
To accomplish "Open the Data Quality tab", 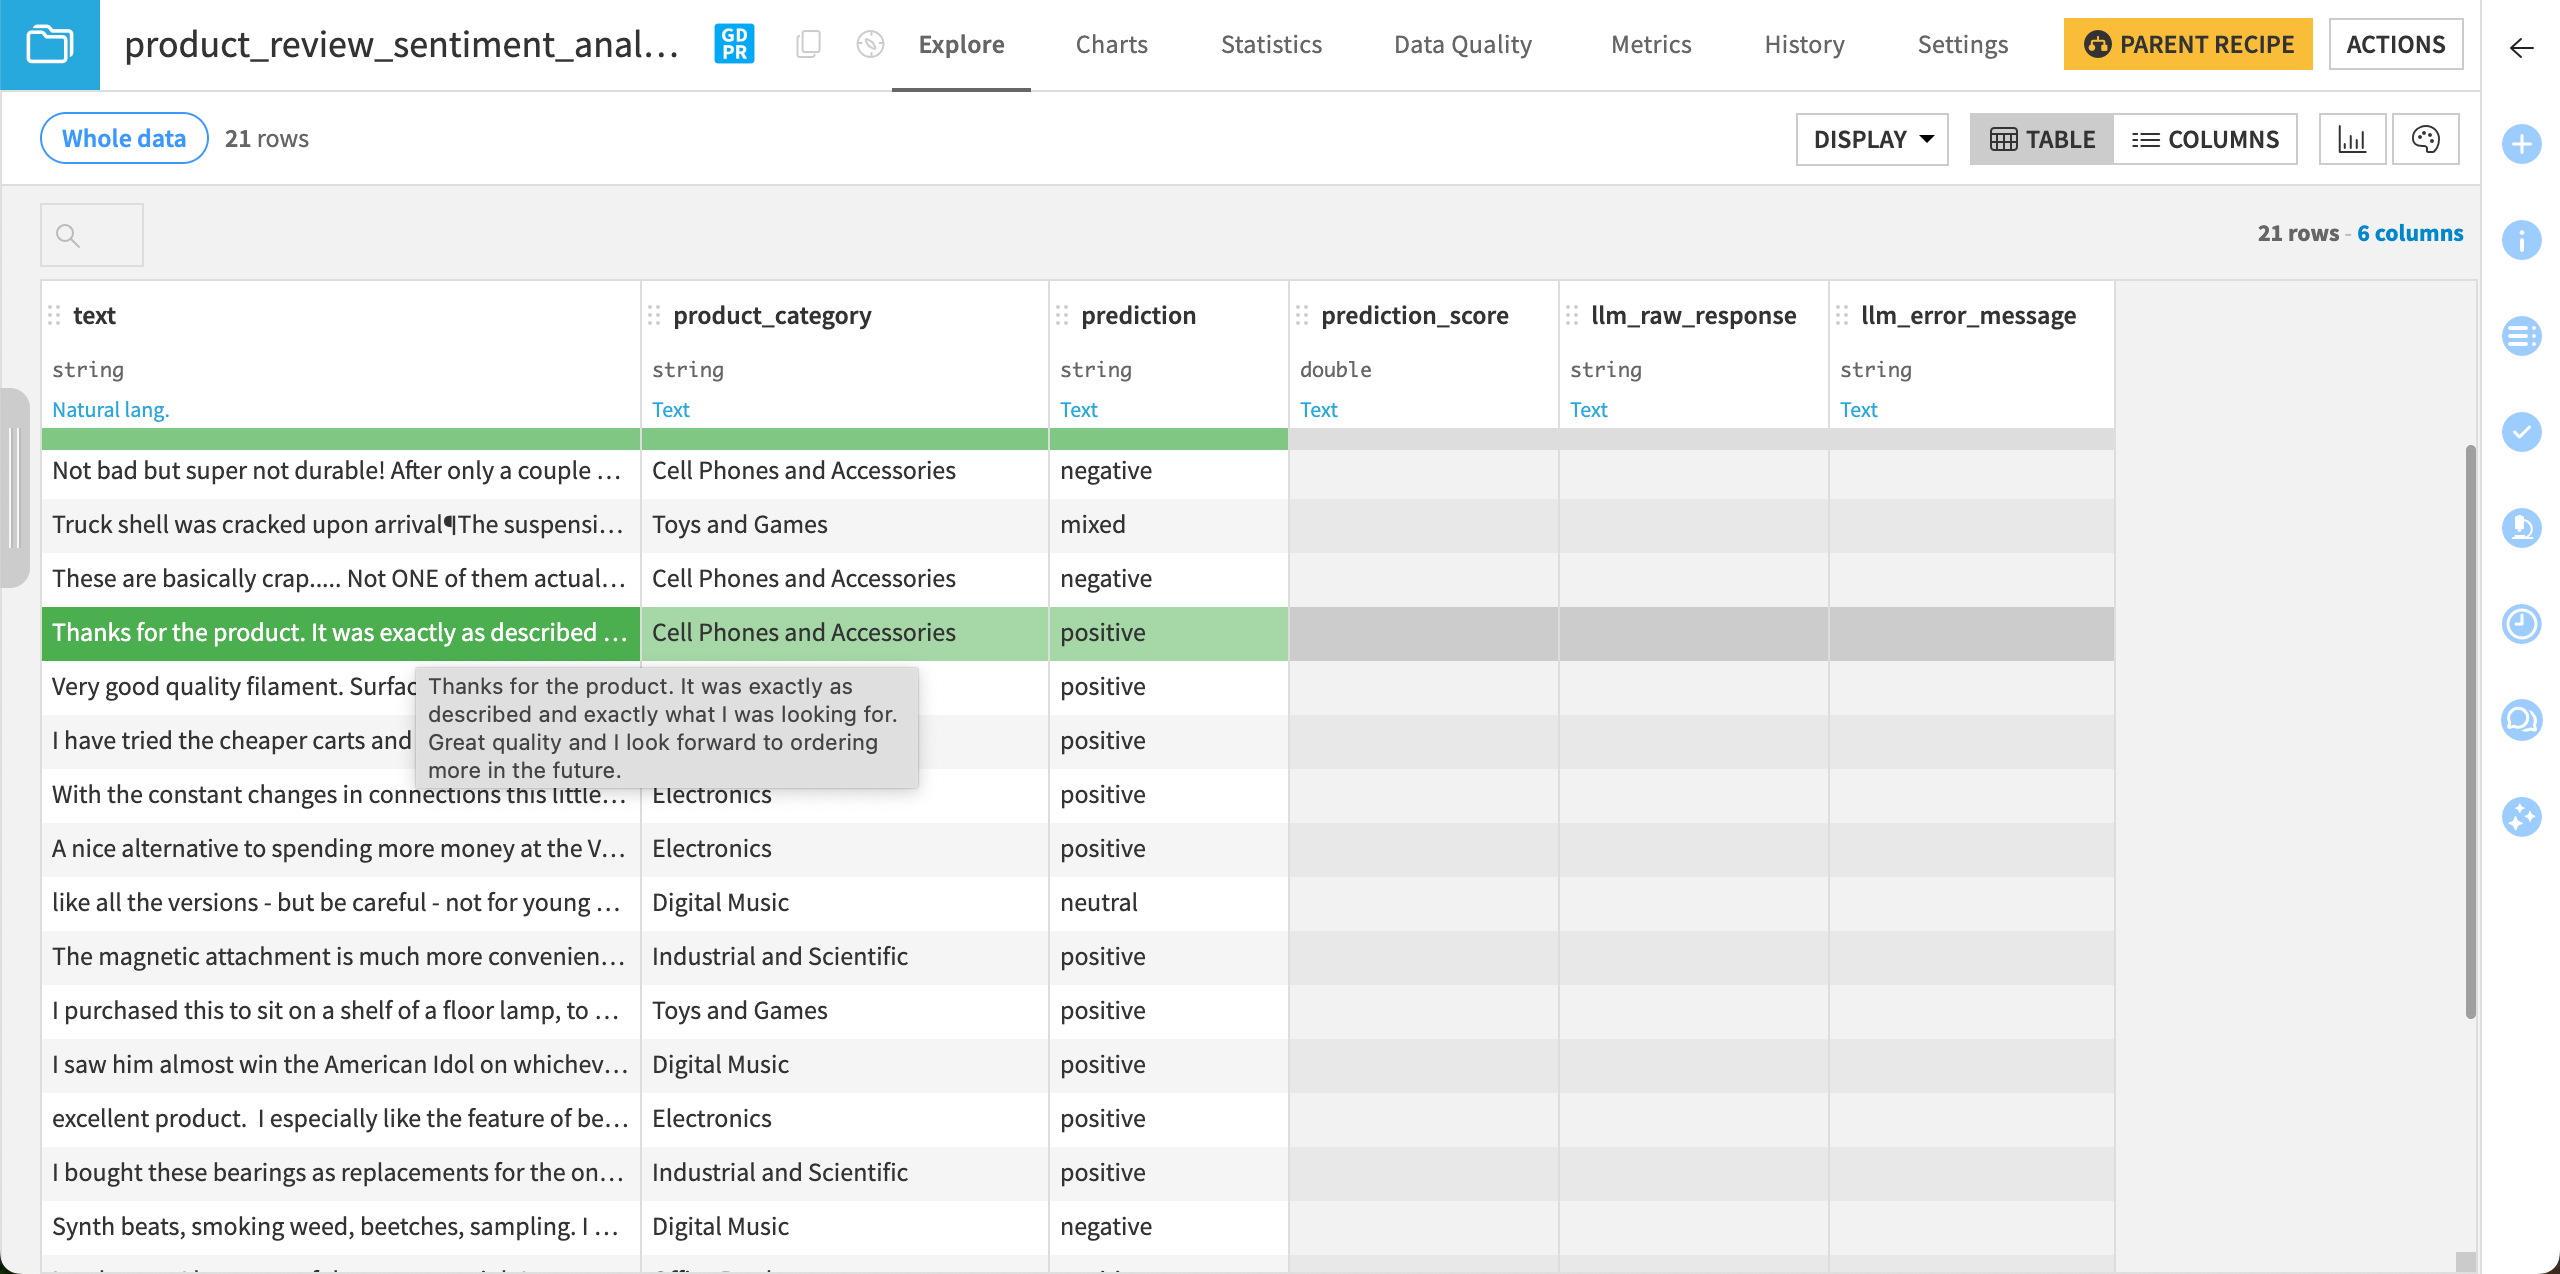I will pyautogui.click(x=1462, y=45).
